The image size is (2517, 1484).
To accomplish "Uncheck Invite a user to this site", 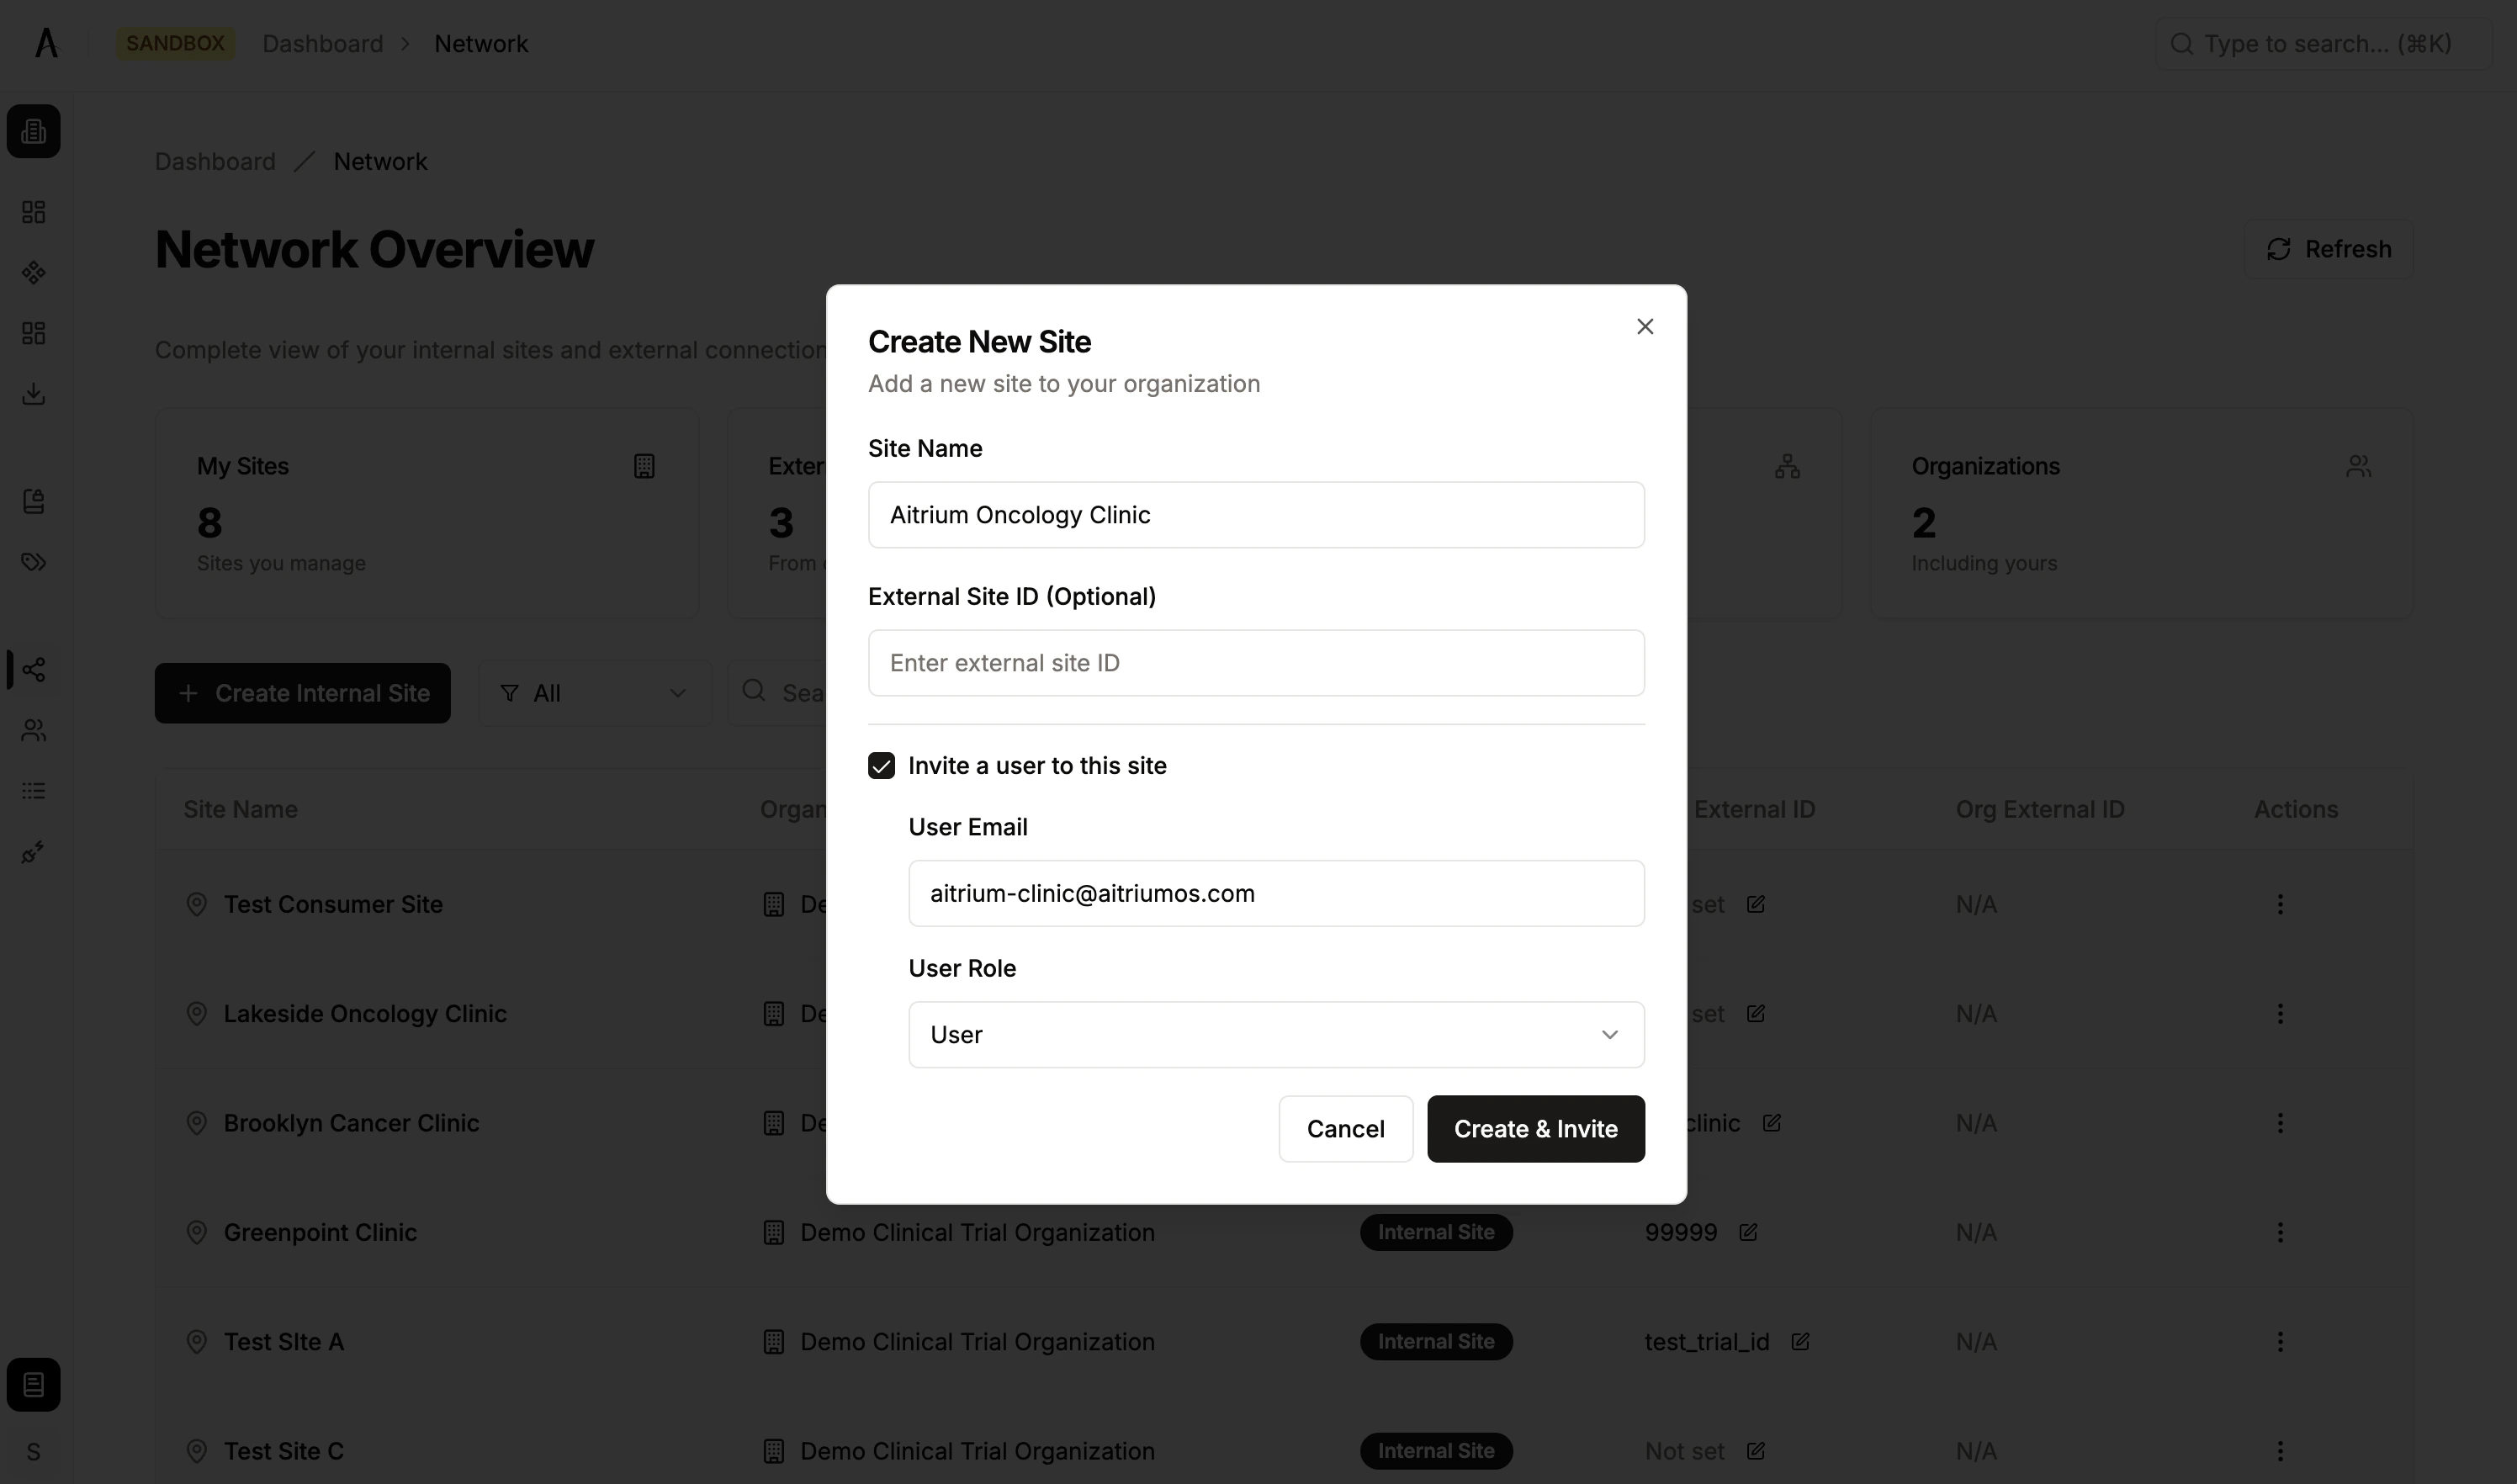I will click(881, 765).
